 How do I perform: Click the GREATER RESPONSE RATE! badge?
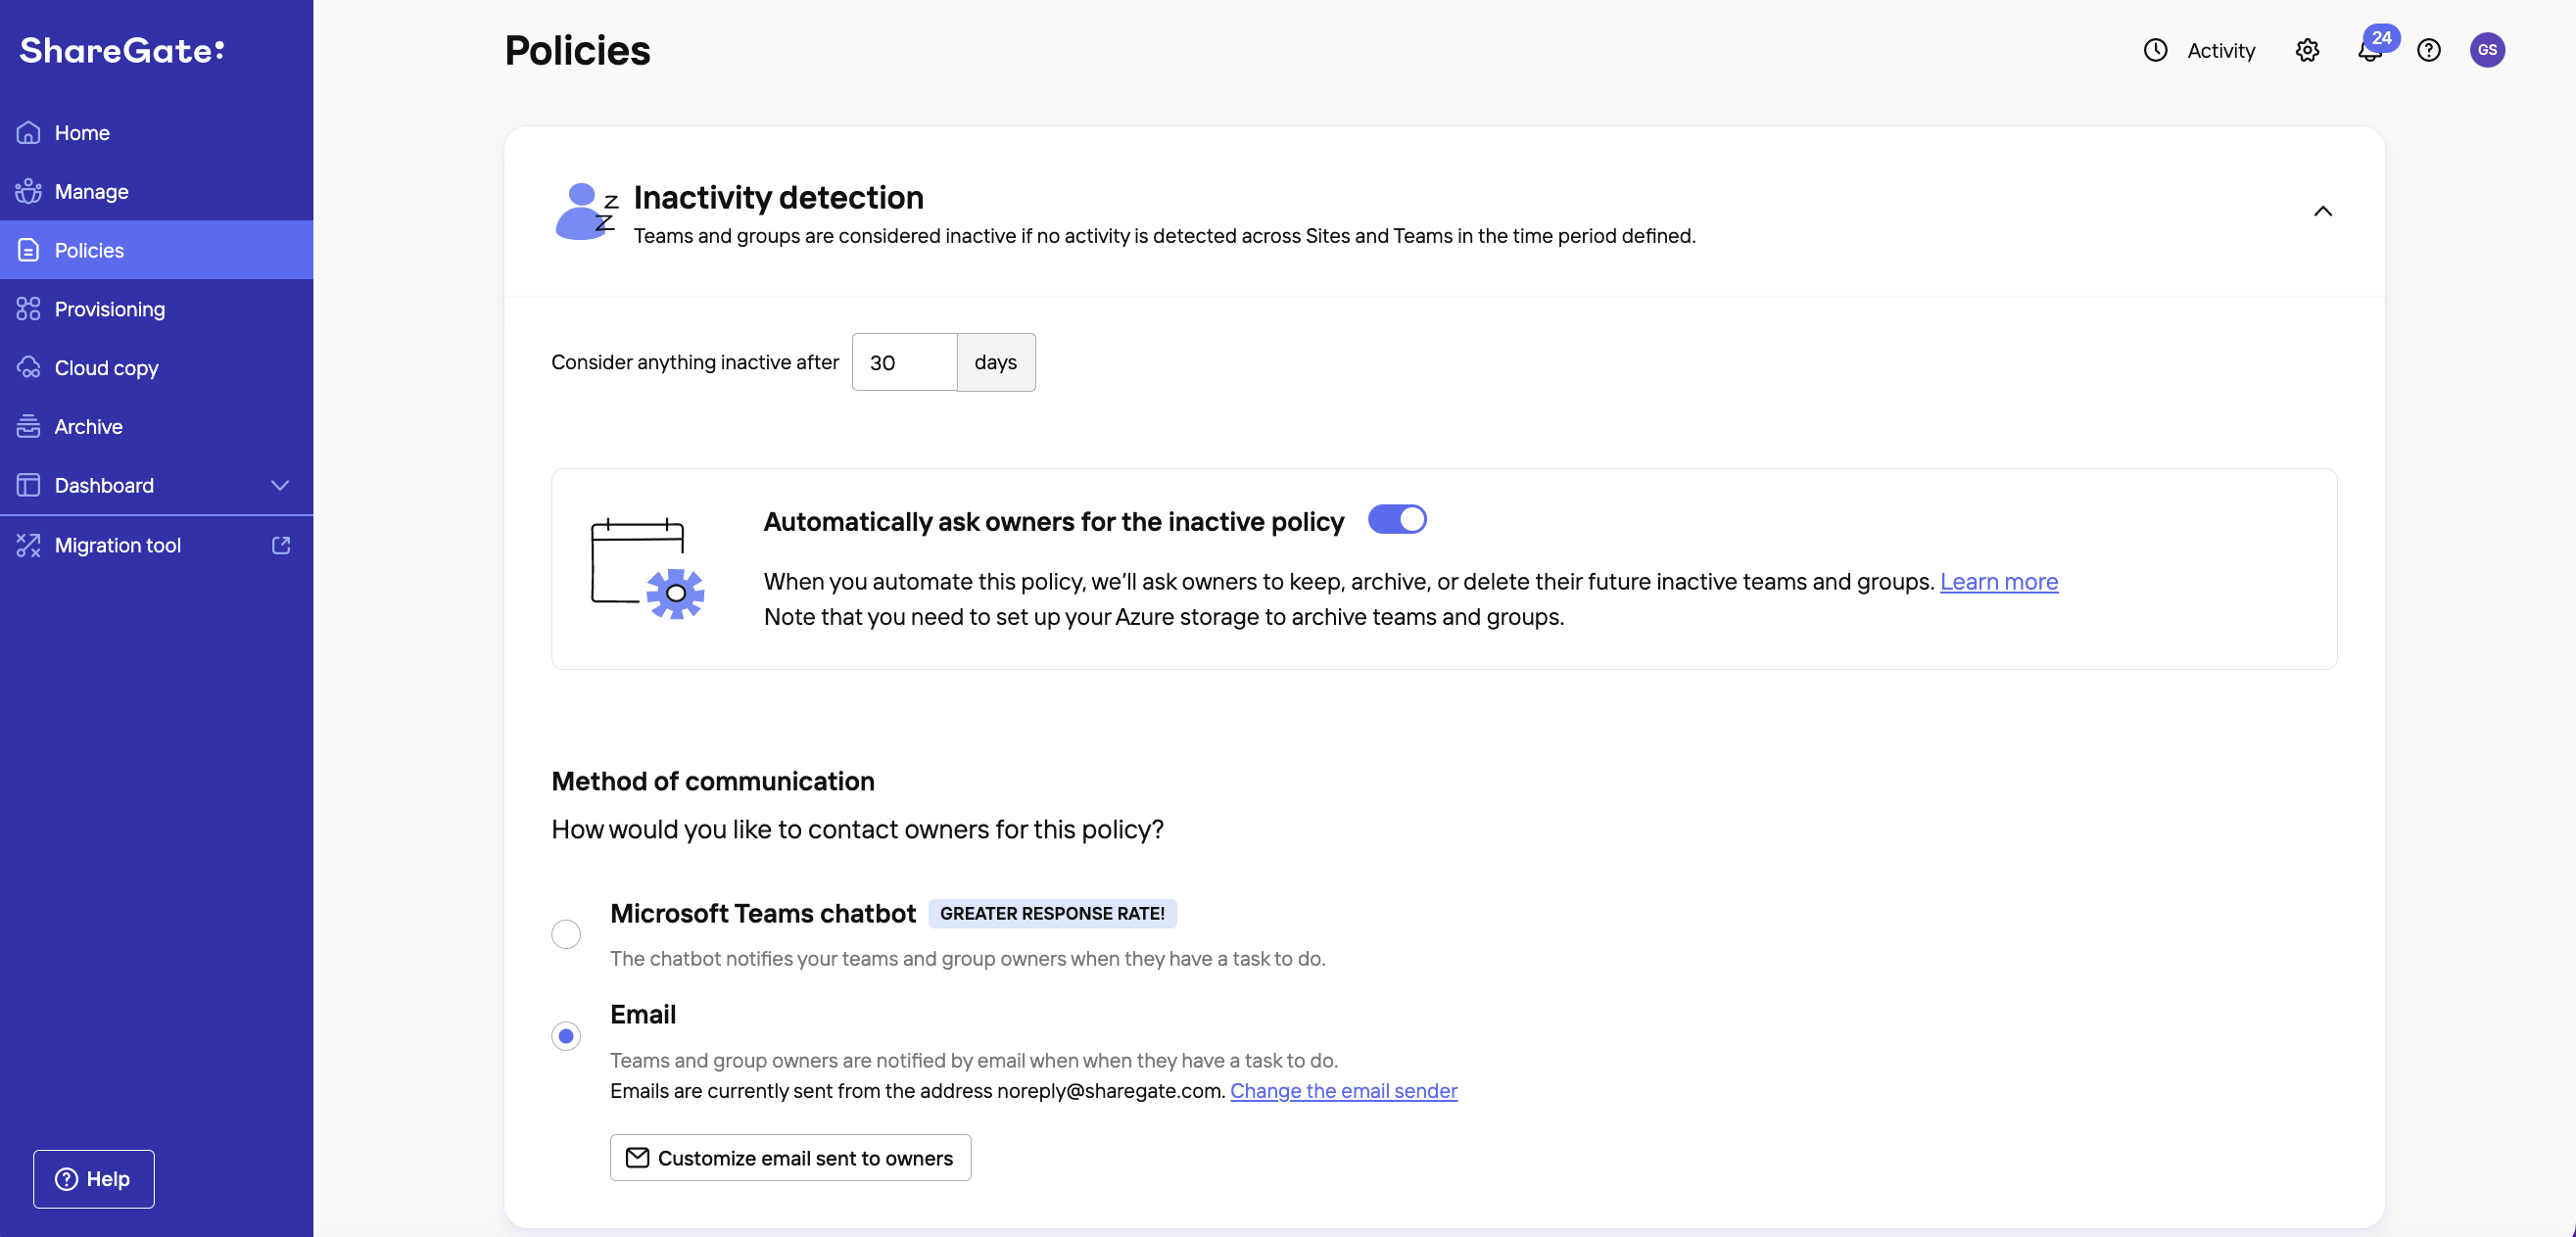pos(1052,914)
